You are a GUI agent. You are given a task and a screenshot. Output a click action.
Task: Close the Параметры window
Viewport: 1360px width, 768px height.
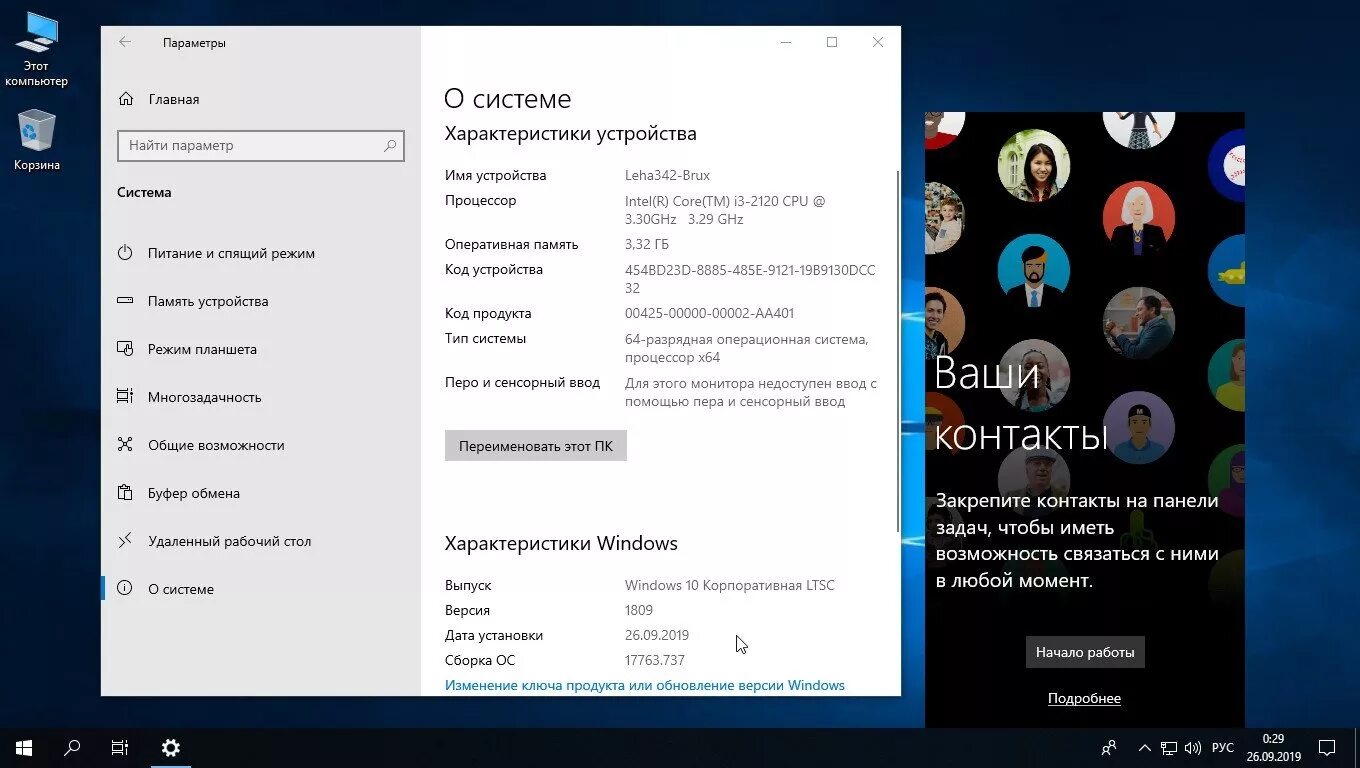tap(878, 42)
